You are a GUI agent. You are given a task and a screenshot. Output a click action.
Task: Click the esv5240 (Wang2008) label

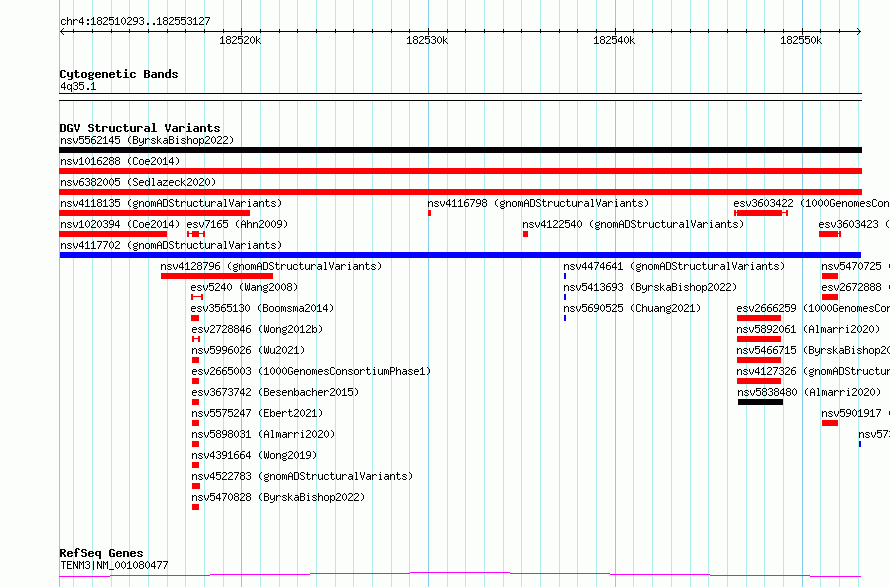[x=244, y=287]
